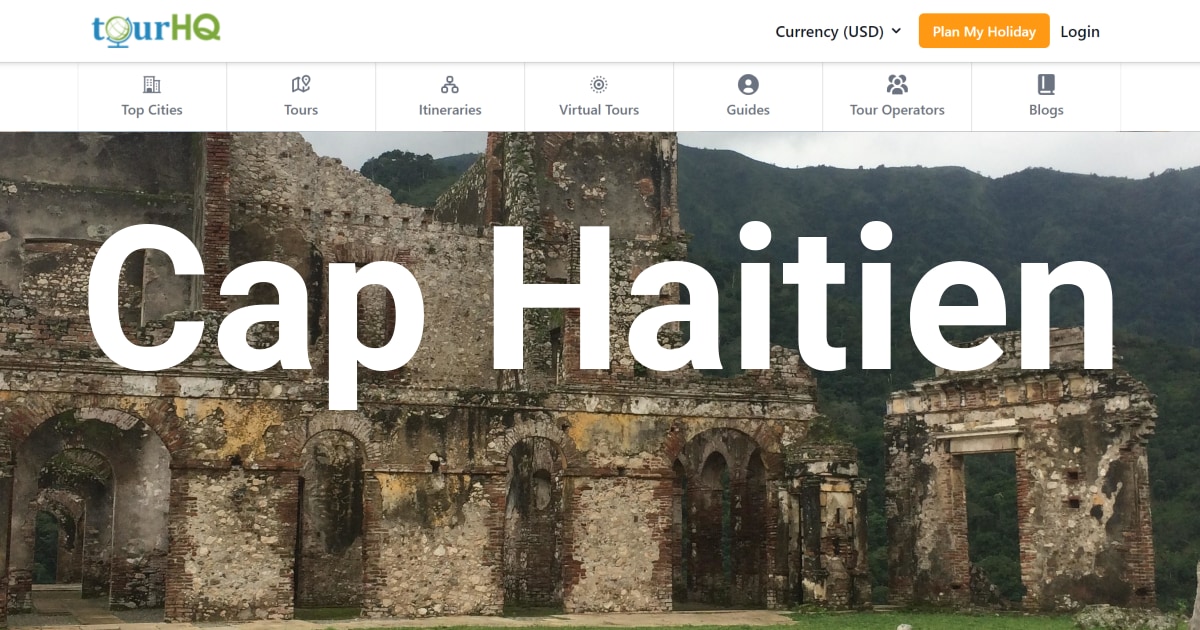
Task: Click the itinerary route icon above Itineraries
Action: tap(450, 85)
